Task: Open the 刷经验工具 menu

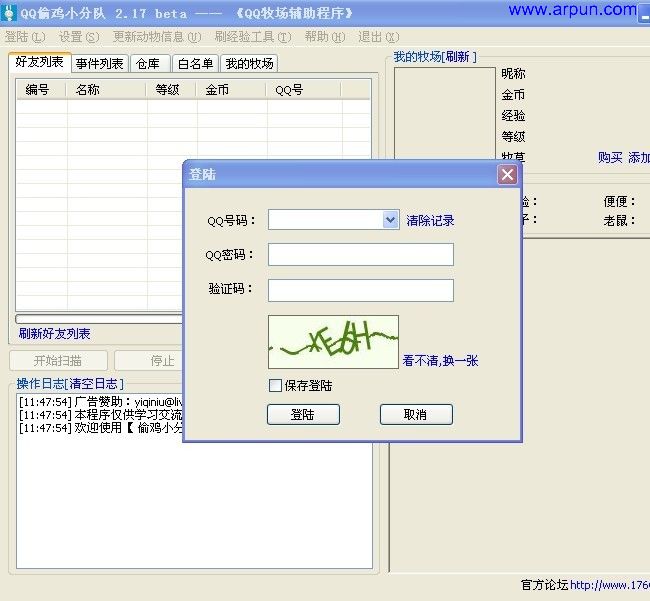Action: (x=252, y=37)
